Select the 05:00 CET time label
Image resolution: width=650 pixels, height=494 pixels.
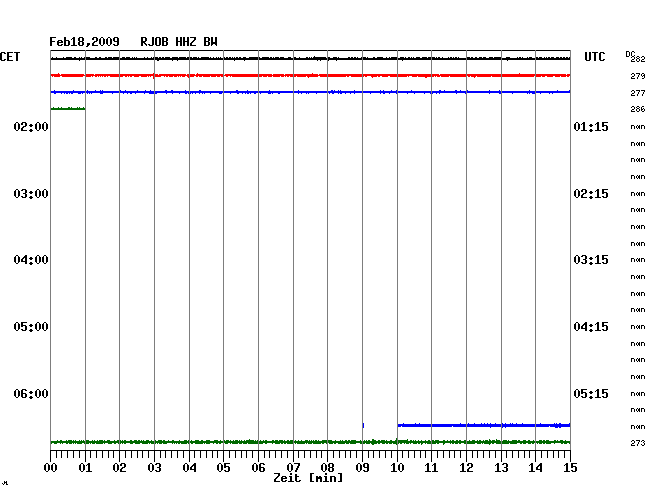click(31, 327)
